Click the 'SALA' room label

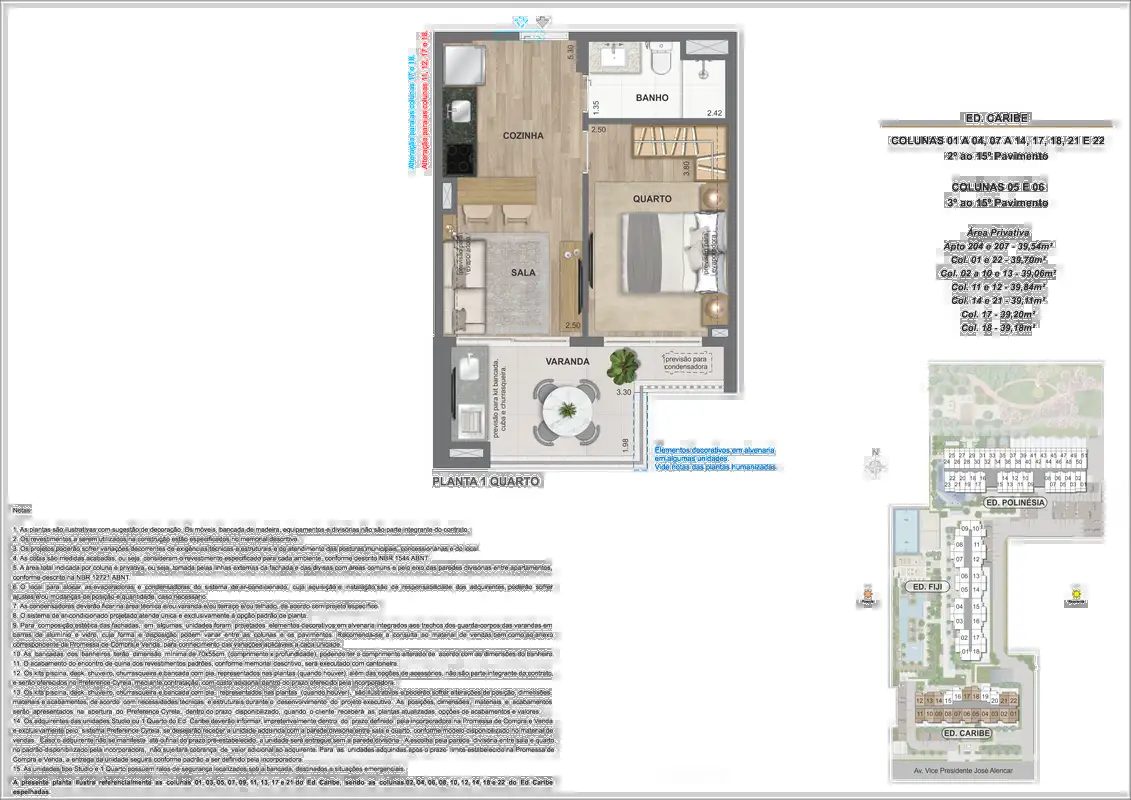point(524,272)
